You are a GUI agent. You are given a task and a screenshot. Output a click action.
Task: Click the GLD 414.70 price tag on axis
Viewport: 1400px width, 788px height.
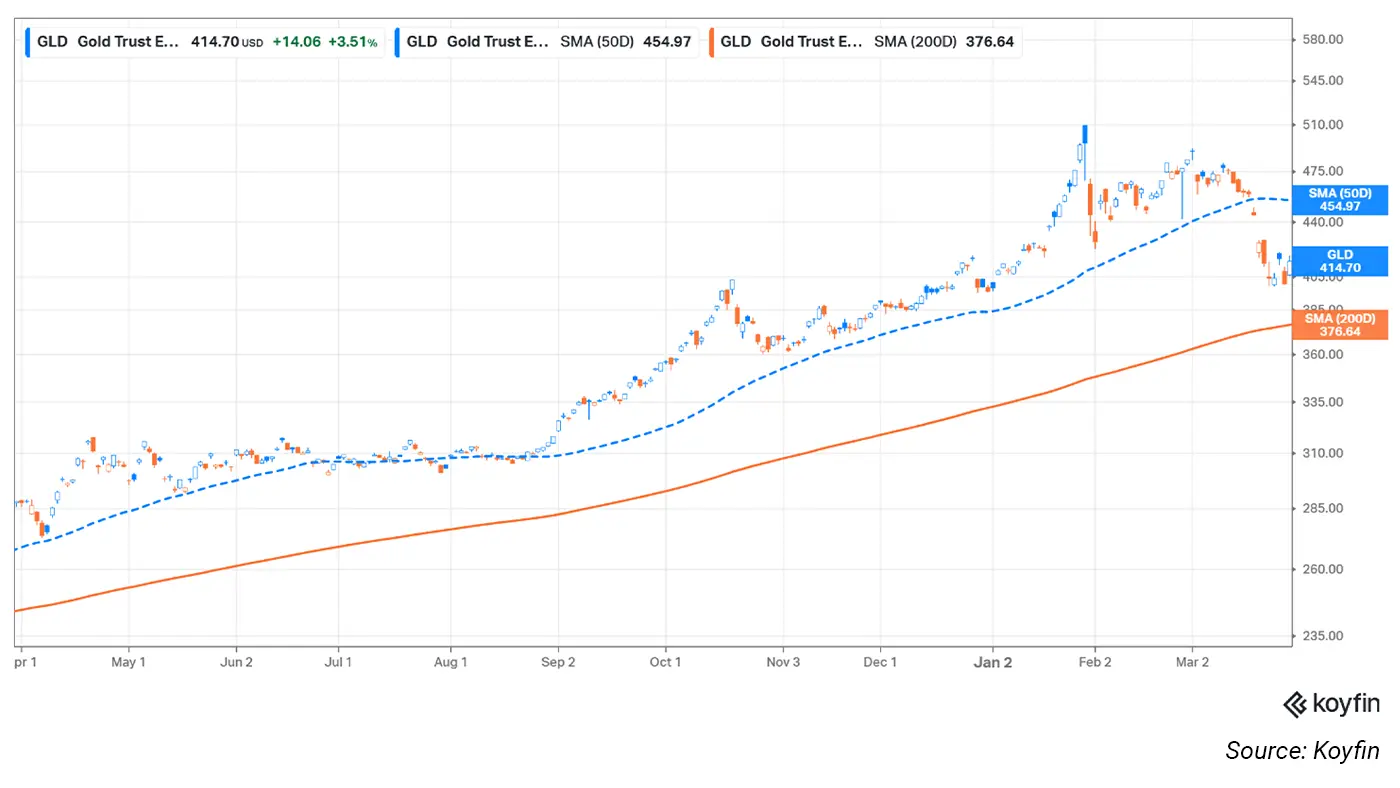click(1339, 261)
